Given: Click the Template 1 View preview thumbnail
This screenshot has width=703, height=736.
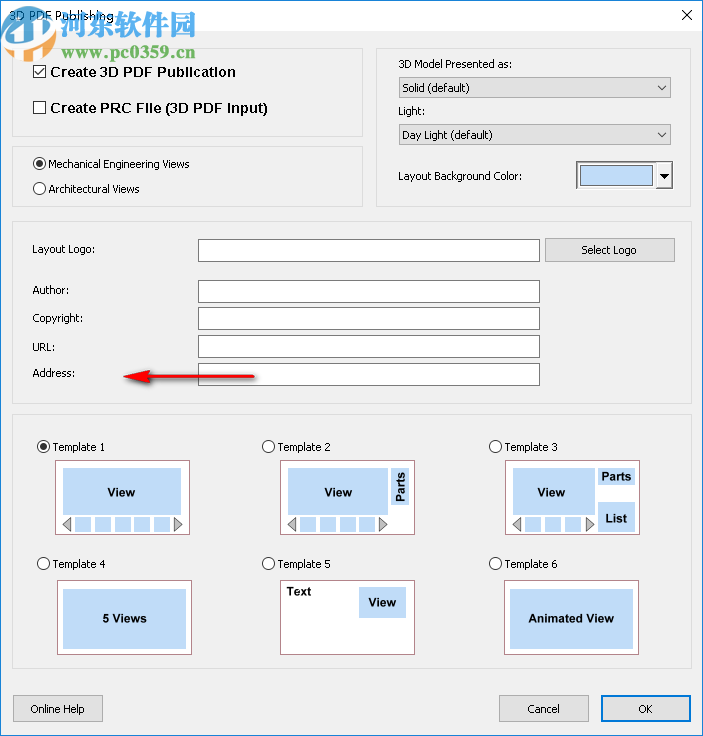Looking at the screenshot, I should click(x=122, y=498).
